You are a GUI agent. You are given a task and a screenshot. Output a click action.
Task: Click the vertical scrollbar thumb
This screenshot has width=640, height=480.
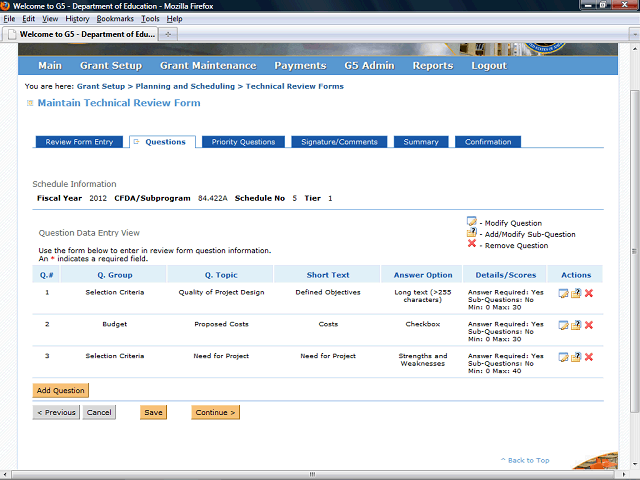click(634, 251)
